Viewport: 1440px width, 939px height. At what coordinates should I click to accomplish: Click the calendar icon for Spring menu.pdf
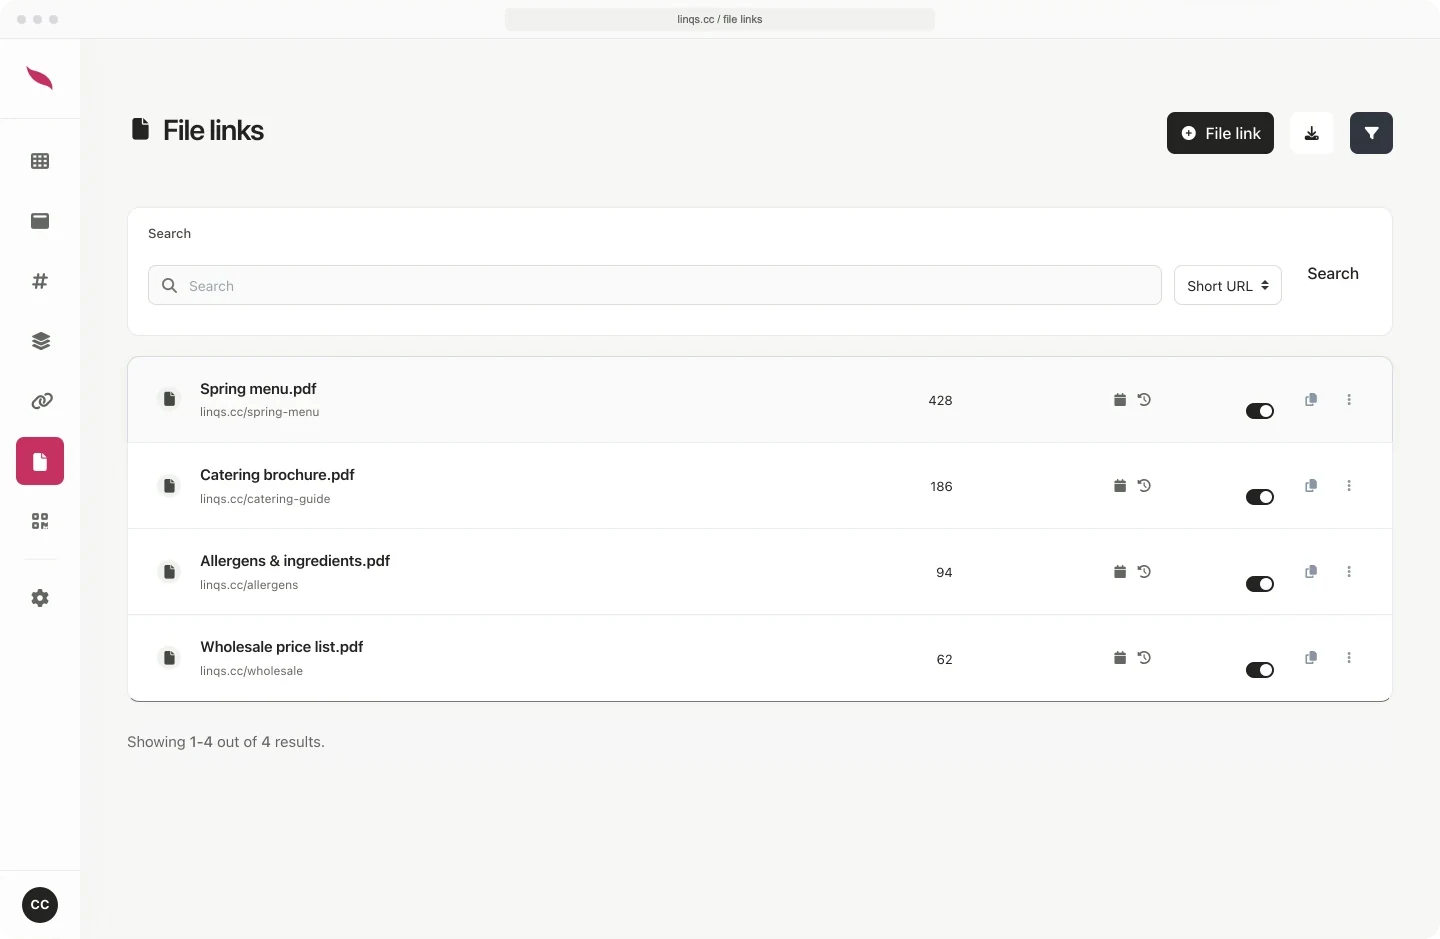1120,400
